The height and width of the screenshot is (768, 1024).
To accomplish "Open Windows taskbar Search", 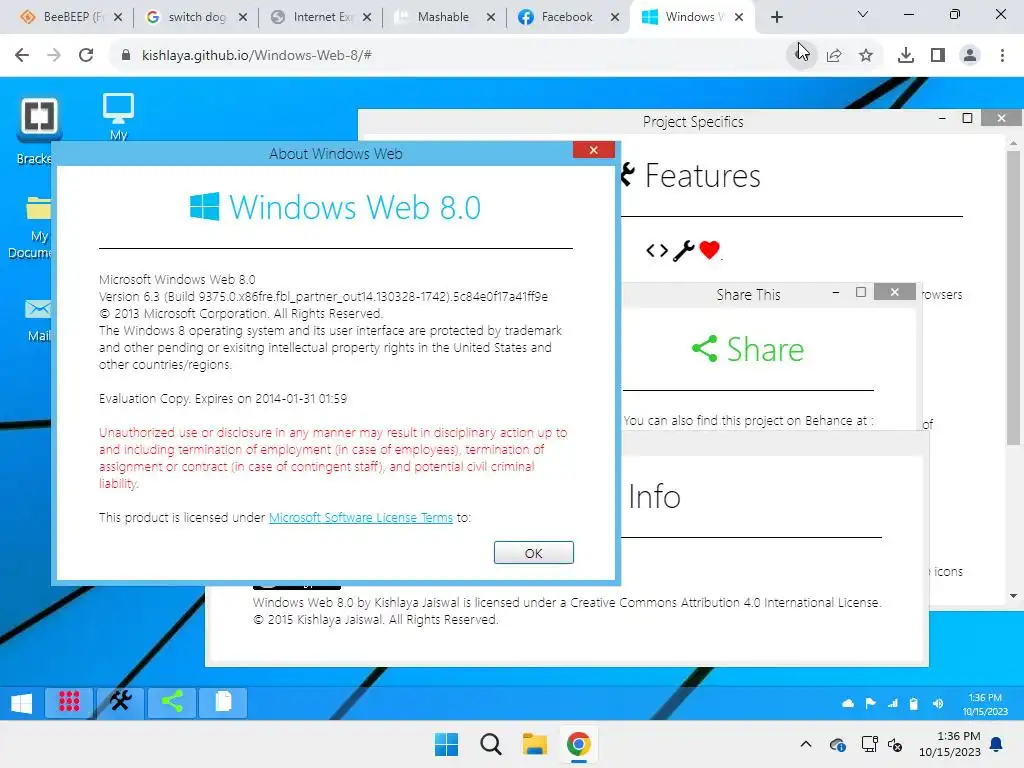I will (490, 744).
